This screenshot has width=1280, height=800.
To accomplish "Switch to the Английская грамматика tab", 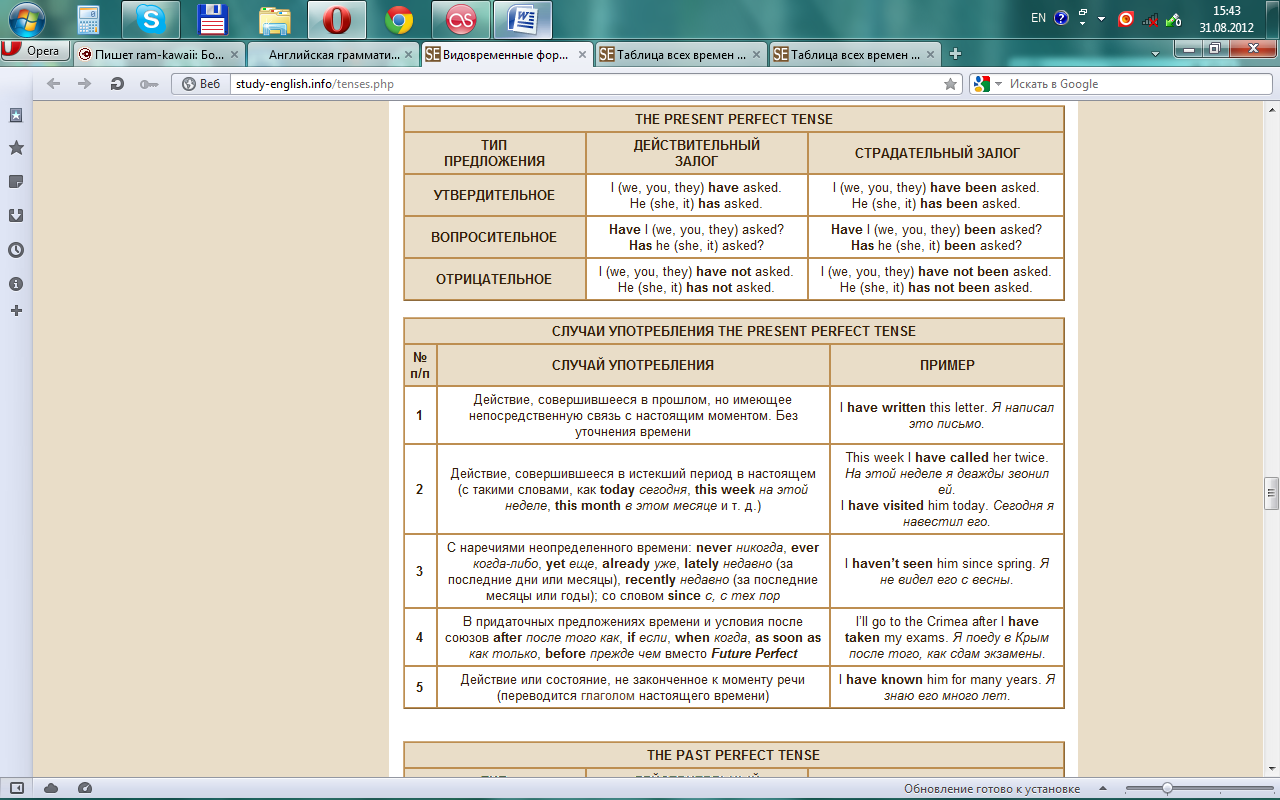I will [332, 55].
